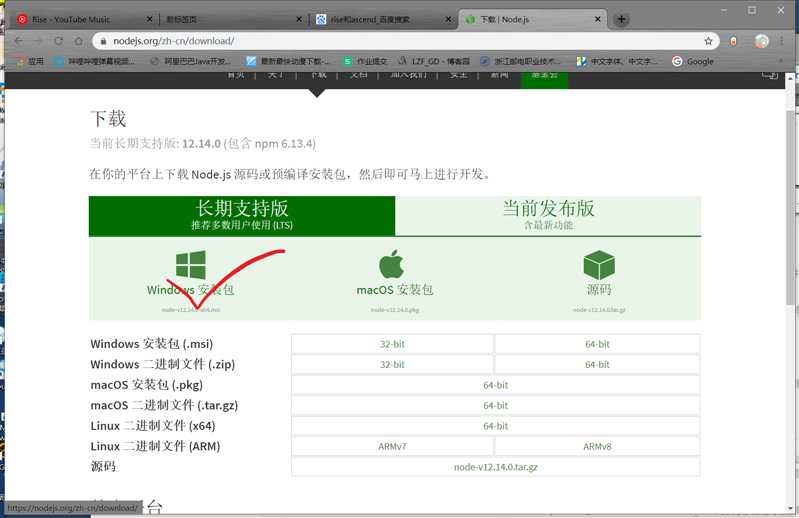Open the 浙江邮电职业技术 bookmark
Screen dimensions: 799x518
click(x=520, y=61)
